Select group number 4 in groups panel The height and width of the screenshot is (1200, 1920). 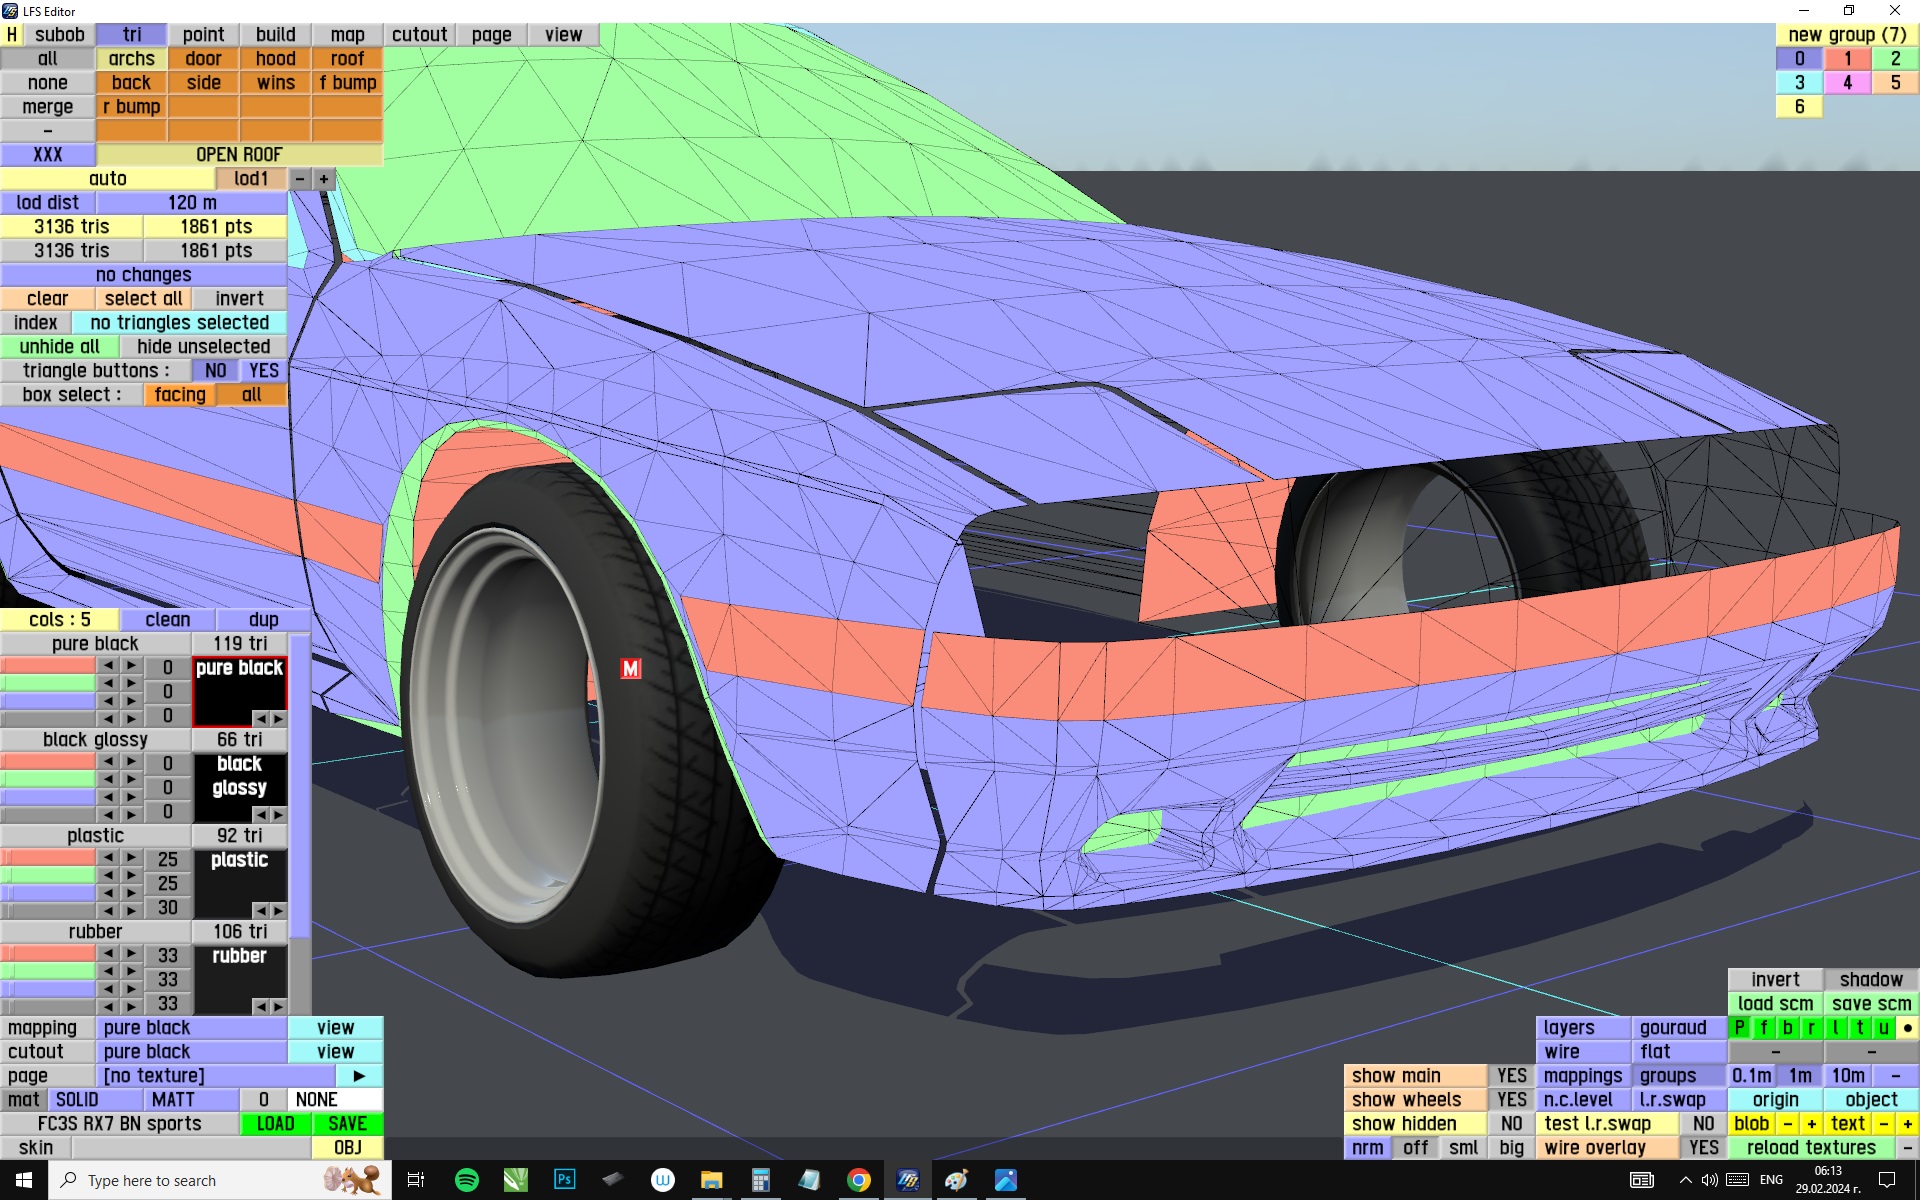(x=1847, y=83)
